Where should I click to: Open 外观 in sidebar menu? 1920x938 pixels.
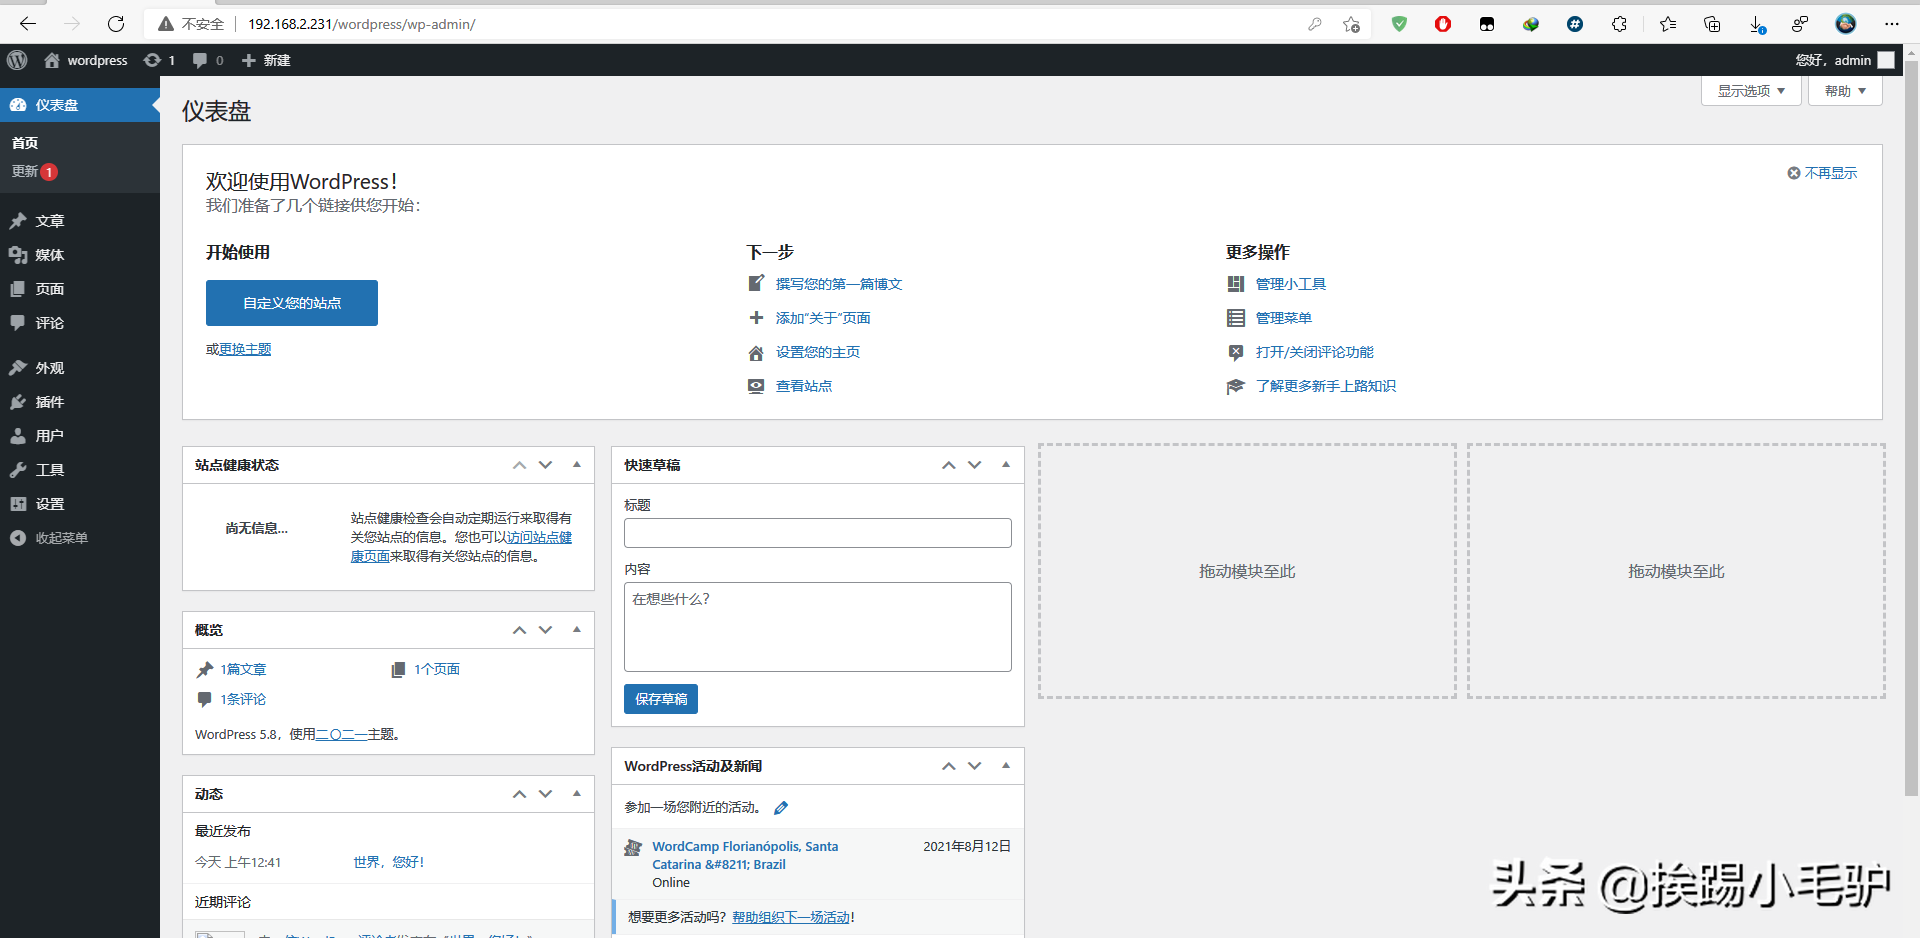[x=80, y=368]
